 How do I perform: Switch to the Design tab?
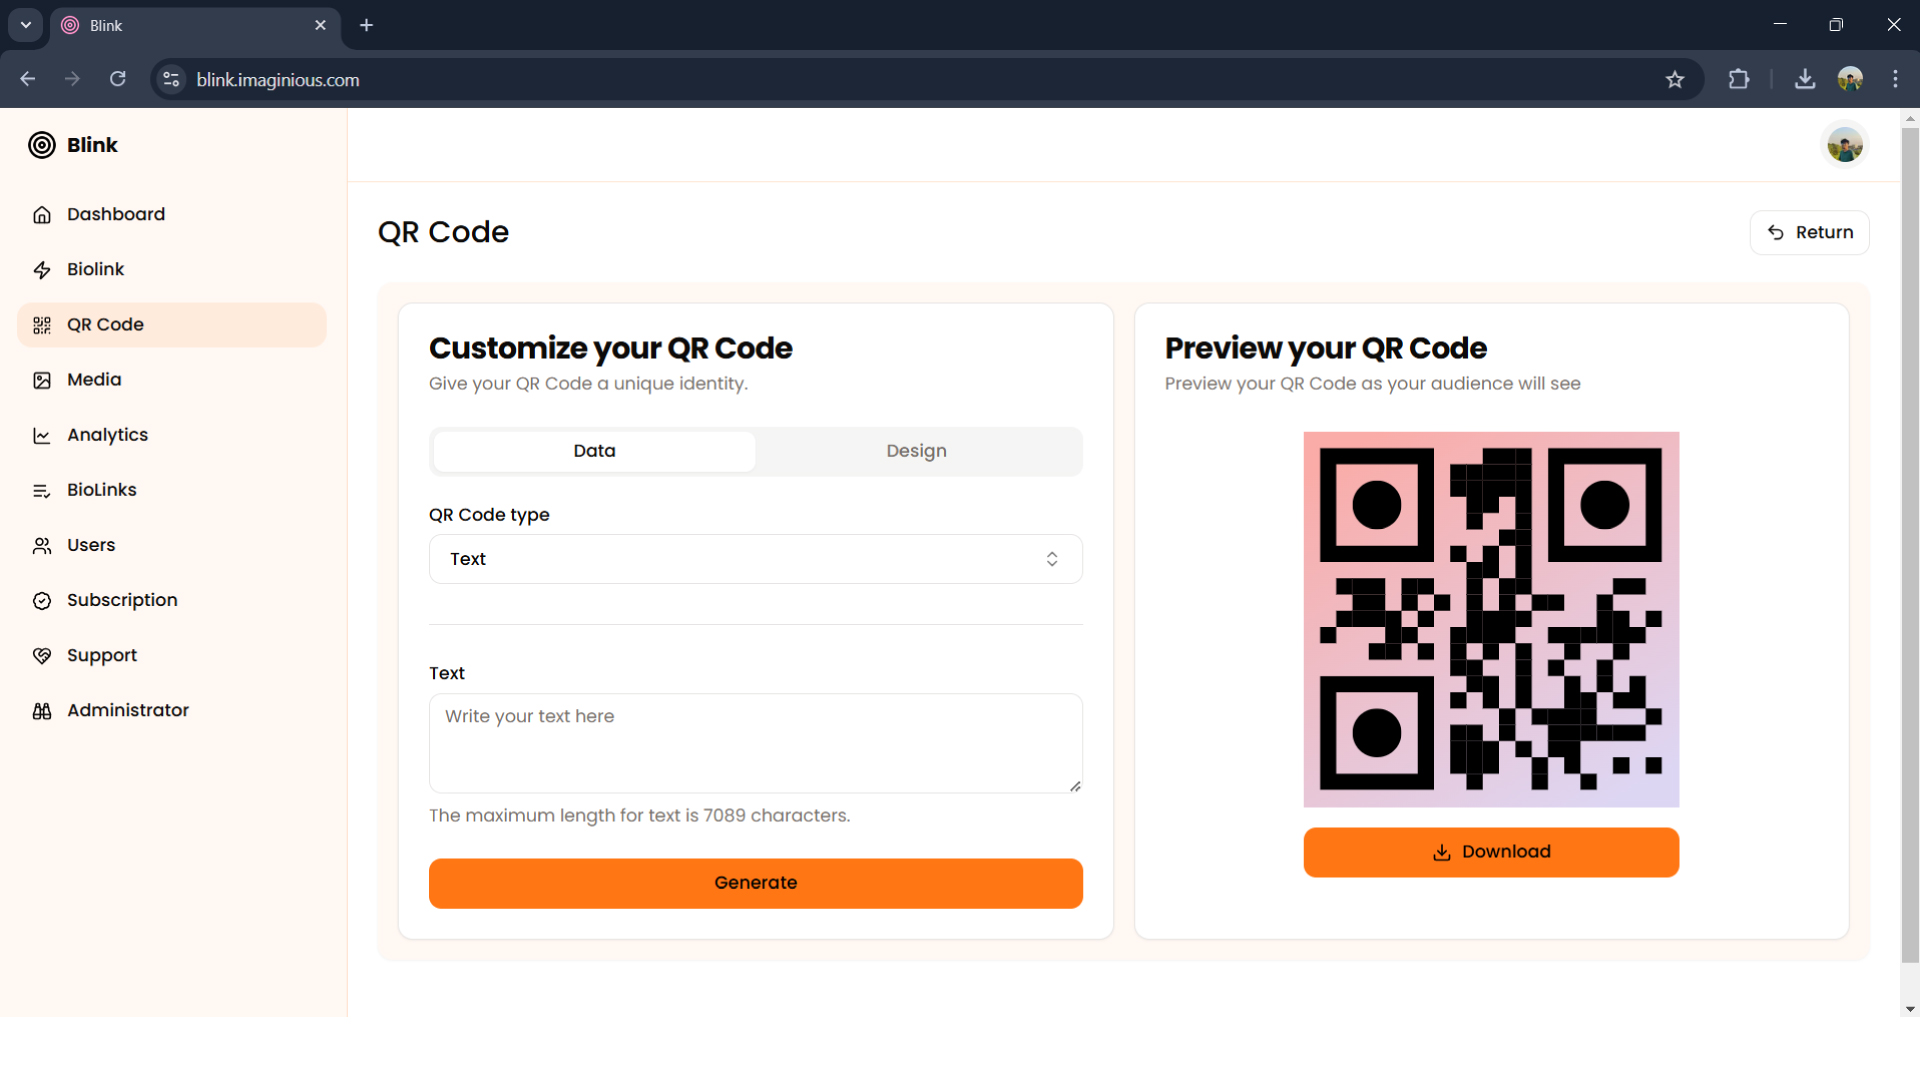click(916, 451)
